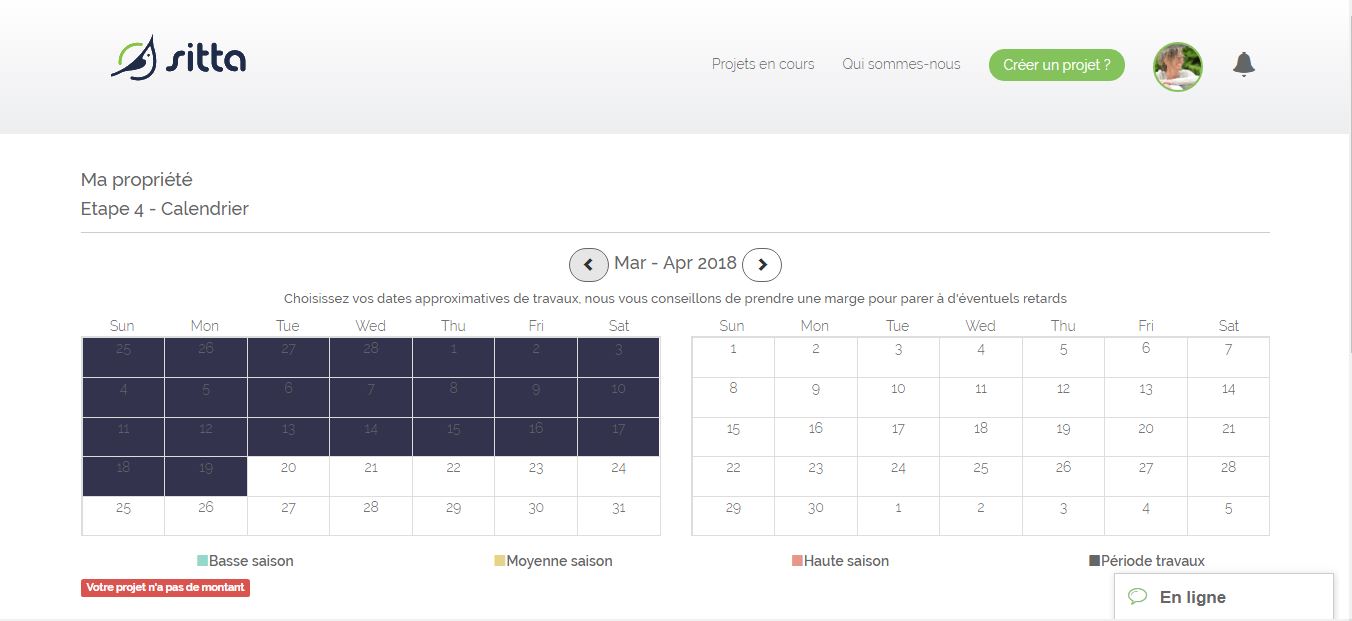Select March 23 in the left calendar

tap(536, 477)
